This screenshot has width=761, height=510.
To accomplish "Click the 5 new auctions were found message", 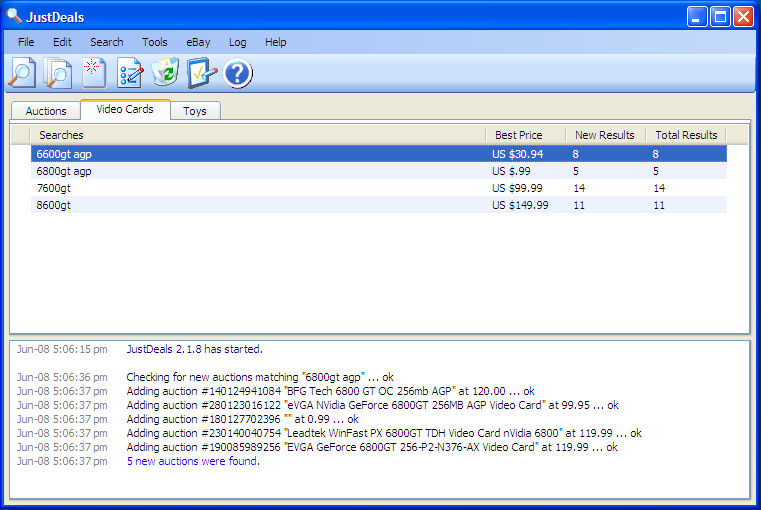I will pos(193,461).
